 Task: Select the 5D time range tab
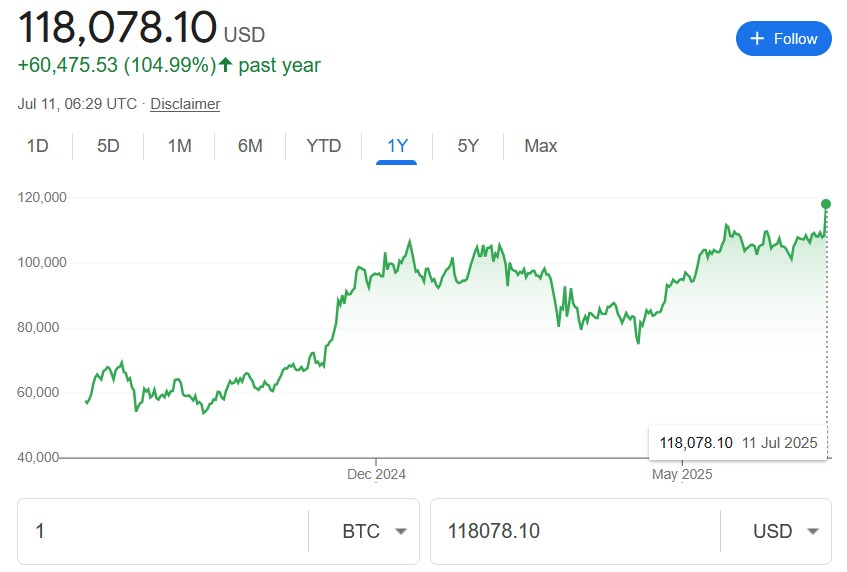pos(108,146)
